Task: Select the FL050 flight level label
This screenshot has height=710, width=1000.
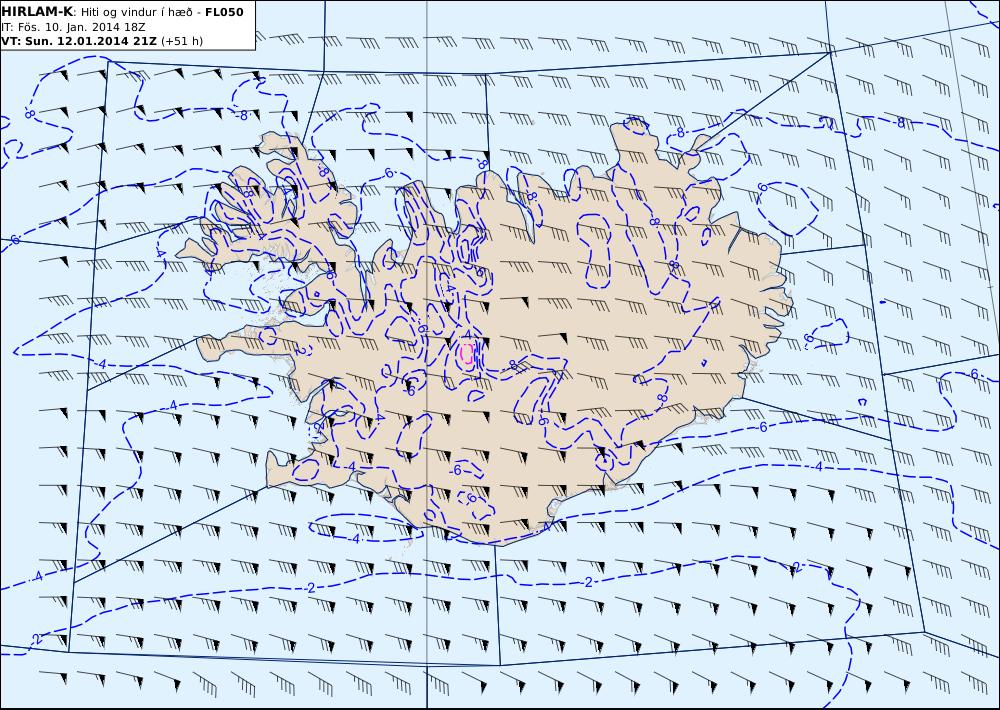Action: [224, 12]
